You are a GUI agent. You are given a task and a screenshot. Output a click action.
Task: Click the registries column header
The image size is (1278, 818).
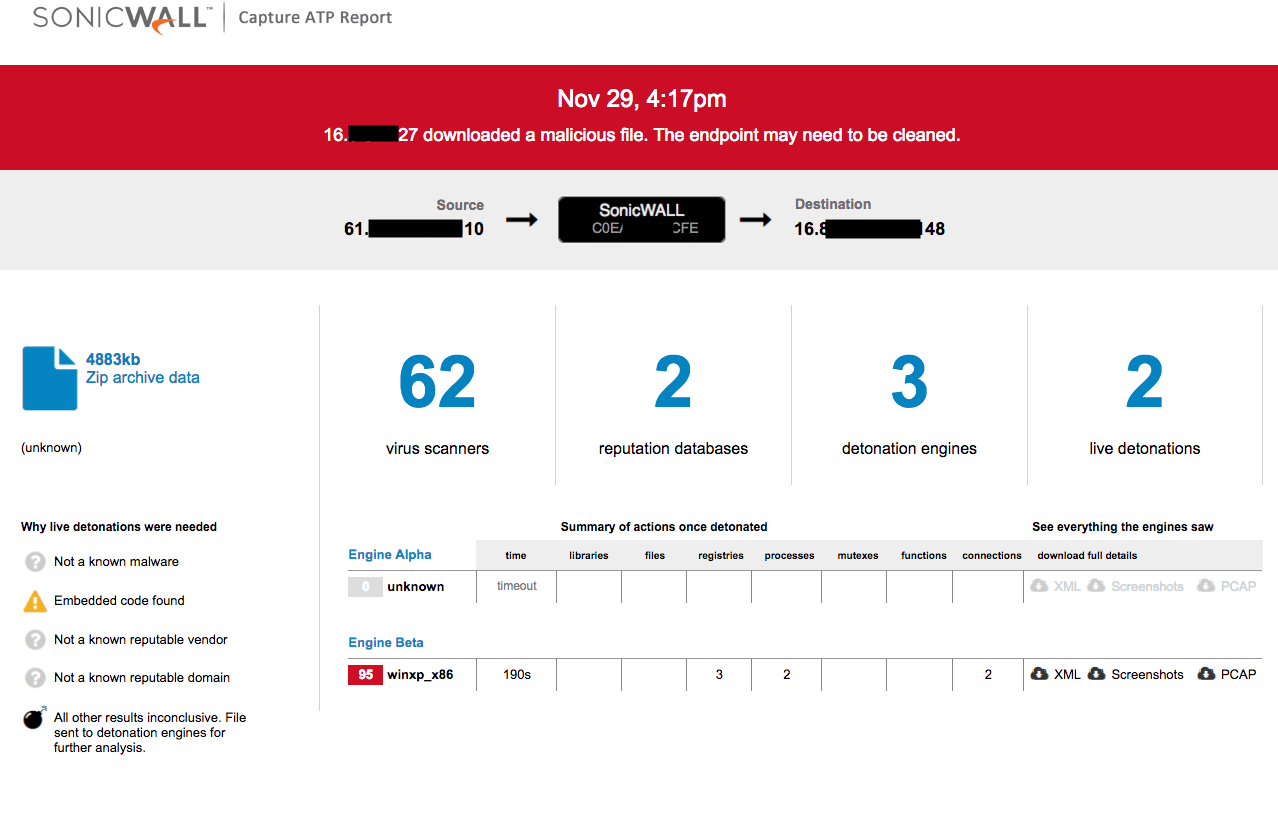pyautogui.click(x=721, y=556)
